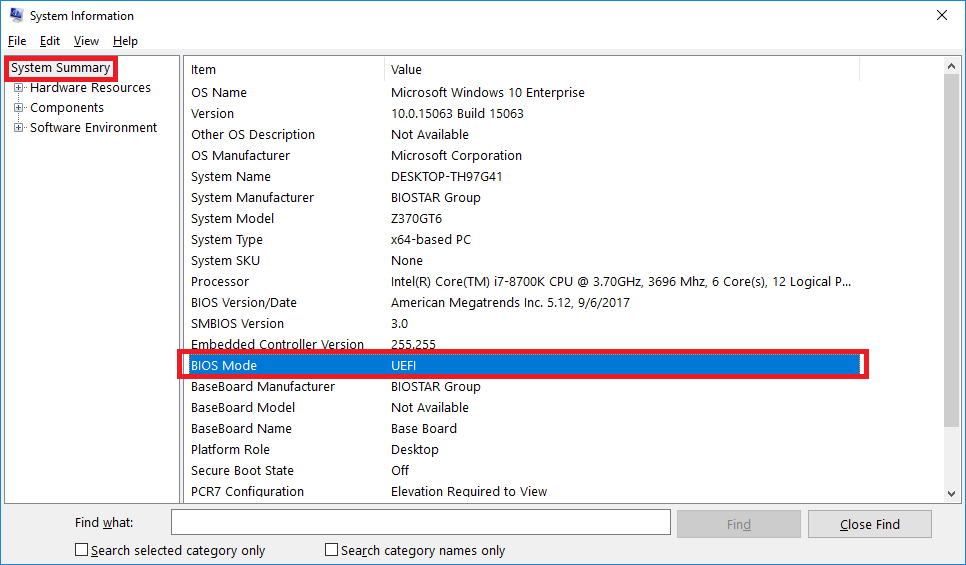
Task: Click the value DESKTOP-TH97G41
Action: 446,176
